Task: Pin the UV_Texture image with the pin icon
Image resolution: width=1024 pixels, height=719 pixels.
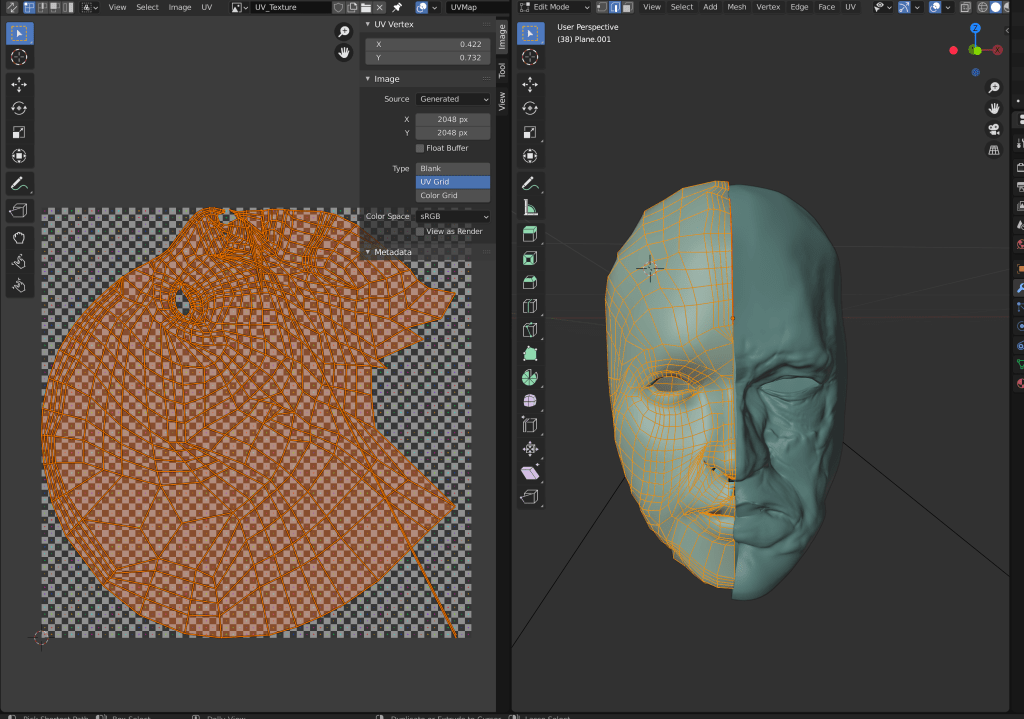Action: pos(397,7)
